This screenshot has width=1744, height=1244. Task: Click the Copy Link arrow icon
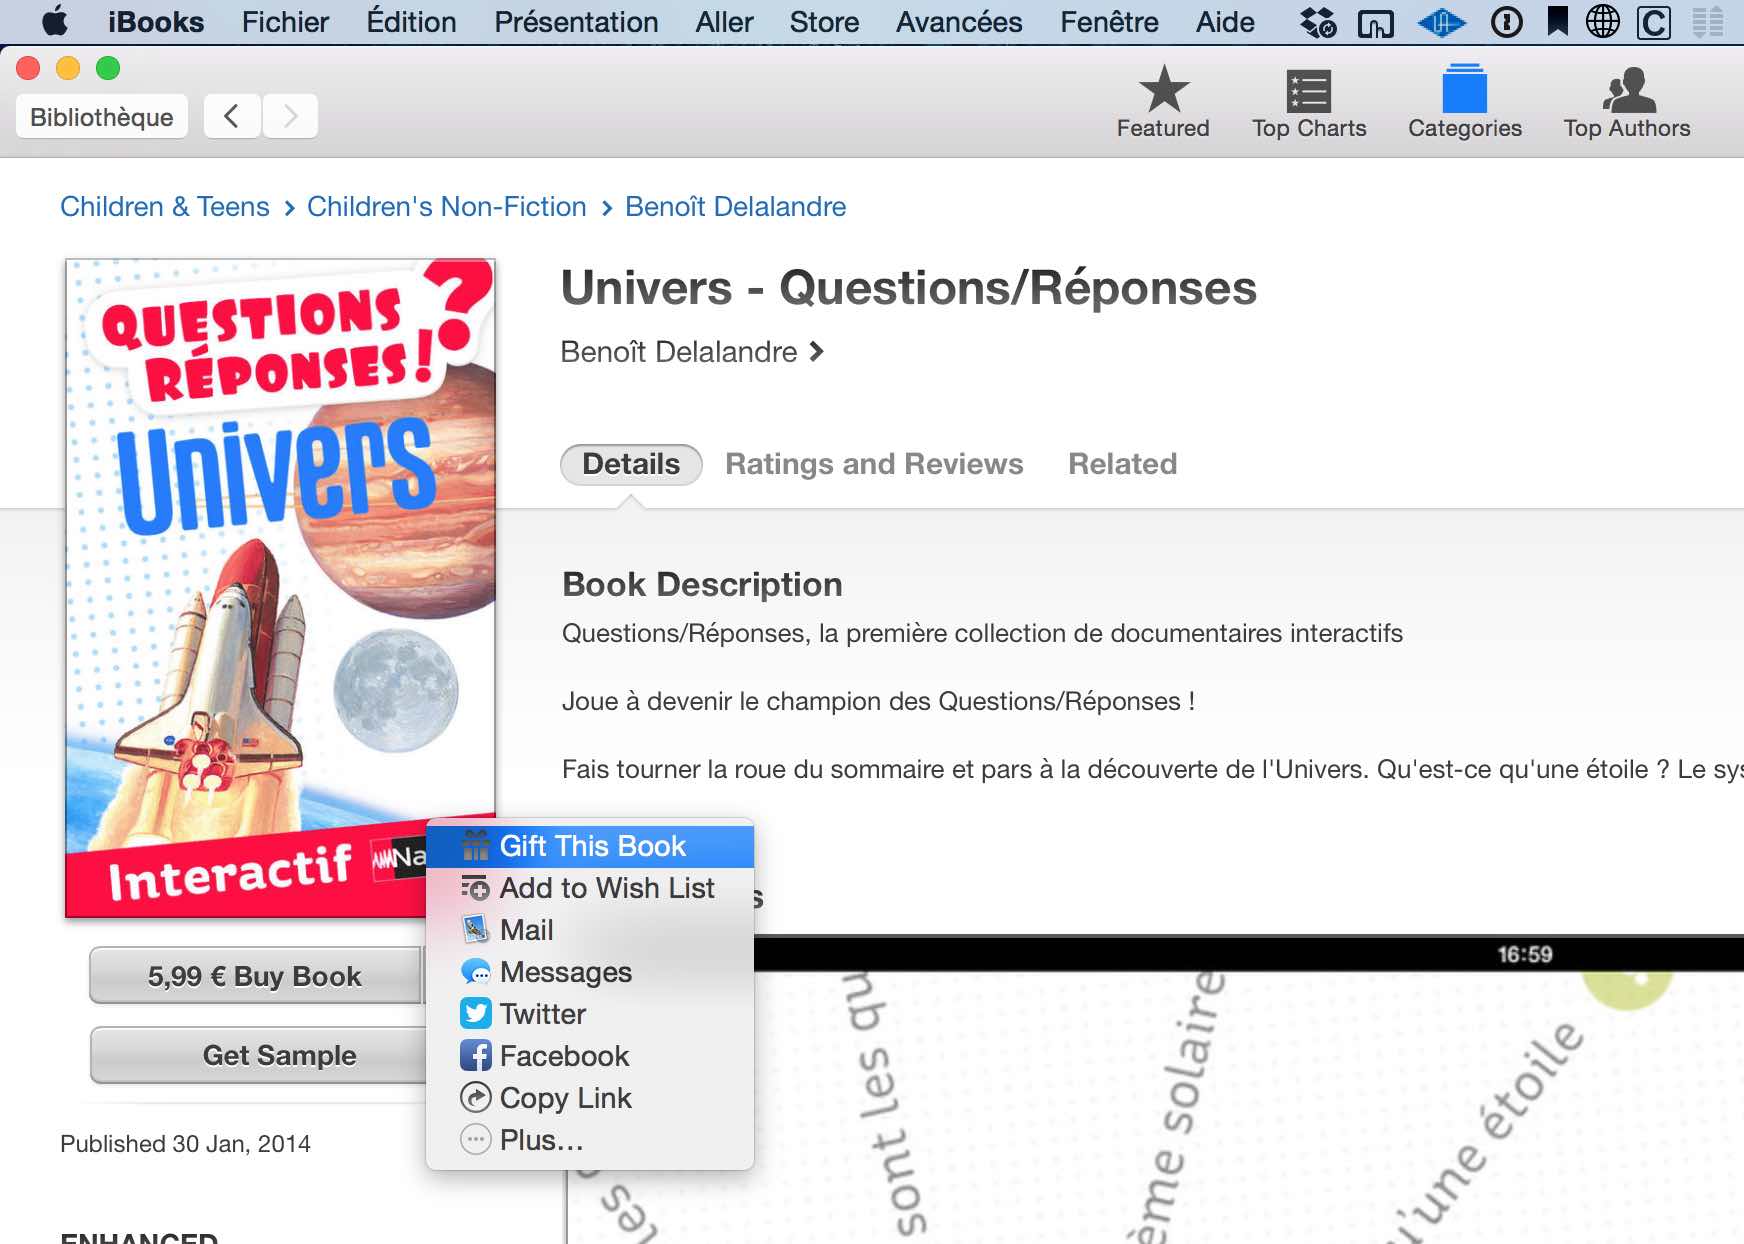pos(475,1097)
